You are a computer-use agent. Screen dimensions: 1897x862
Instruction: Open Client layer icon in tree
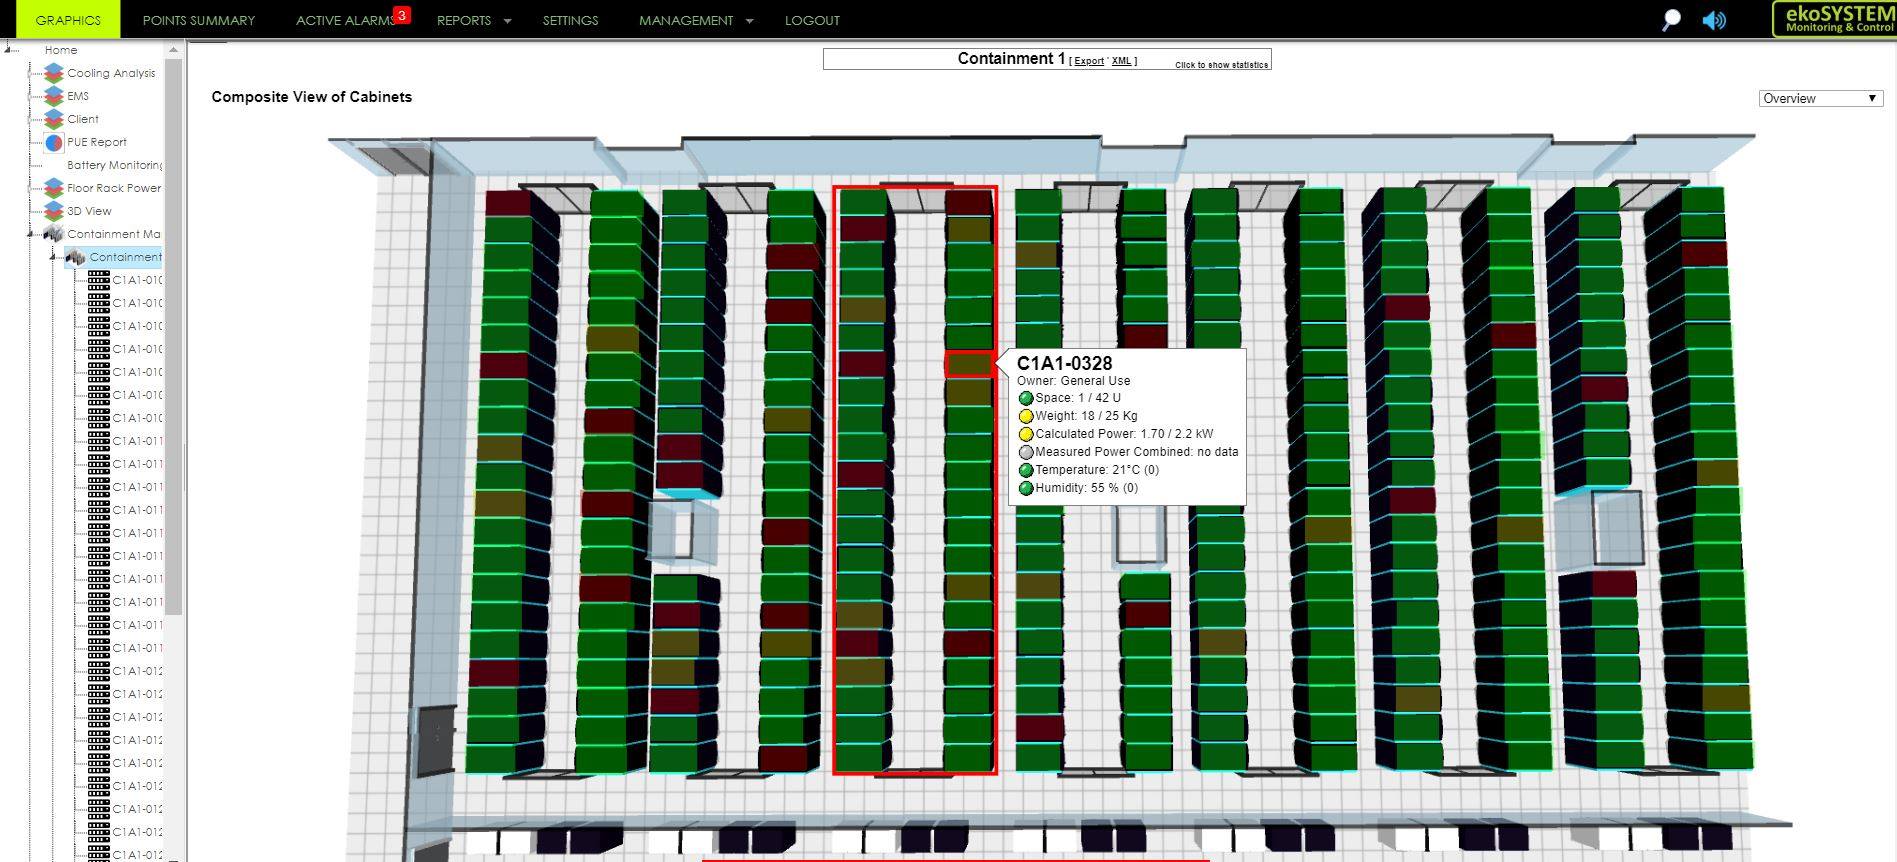tap(54, 119)
